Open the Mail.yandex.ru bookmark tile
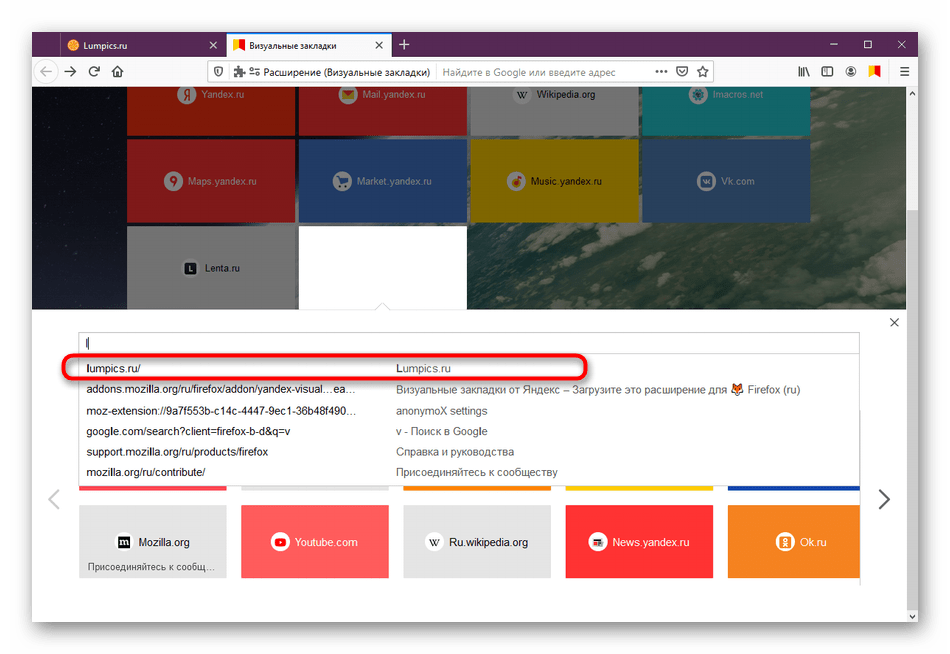Screen dimensions: 950x654 coord(383,111)
